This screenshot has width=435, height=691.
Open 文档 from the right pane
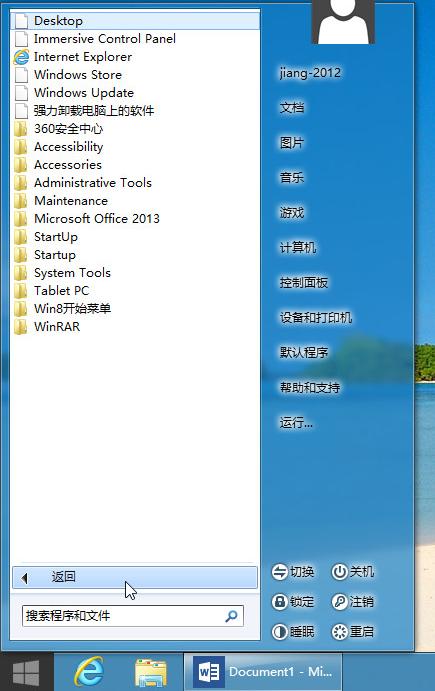(292, 108)
